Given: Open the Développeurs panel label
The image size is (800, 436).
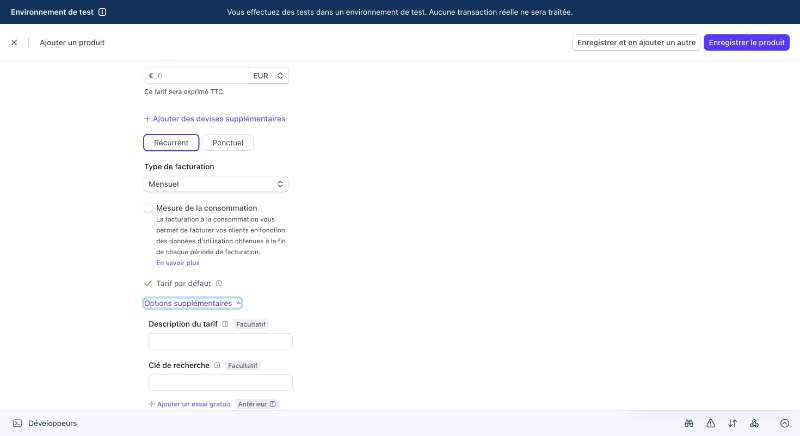Looking at the screenshot, I should (53, 423).
